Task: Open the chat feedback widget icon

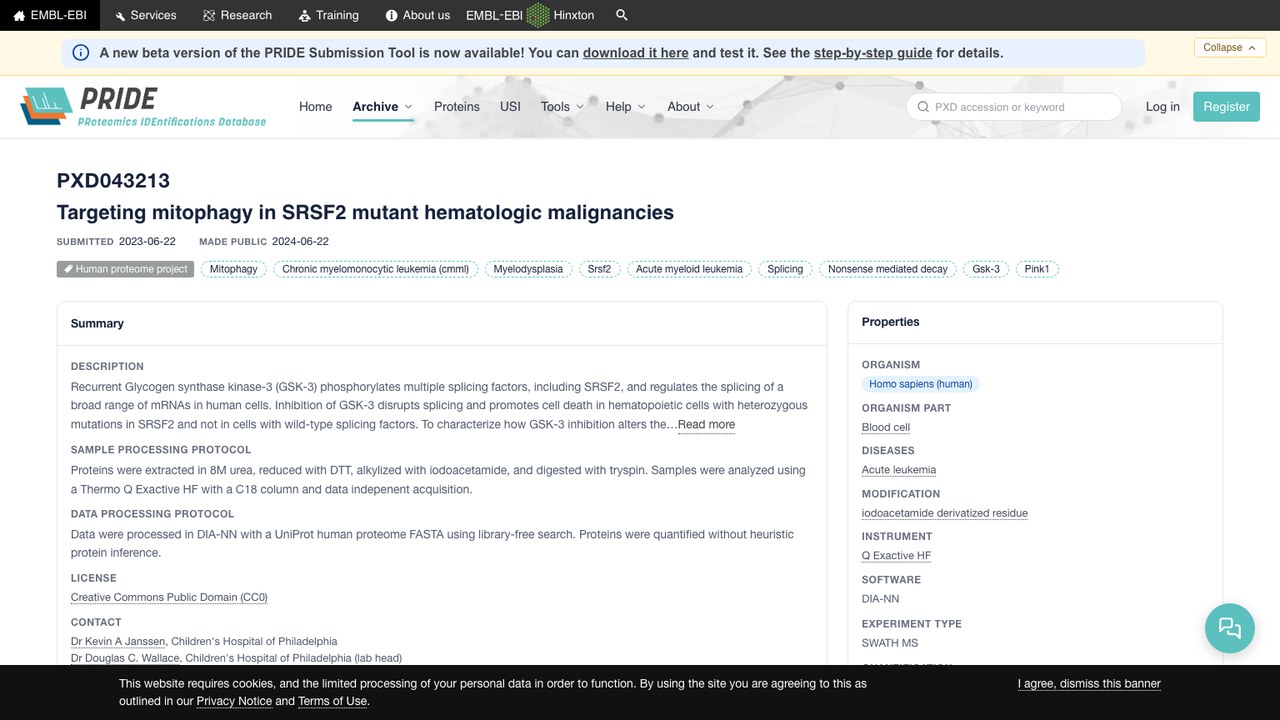Action: pos(1230,628)
